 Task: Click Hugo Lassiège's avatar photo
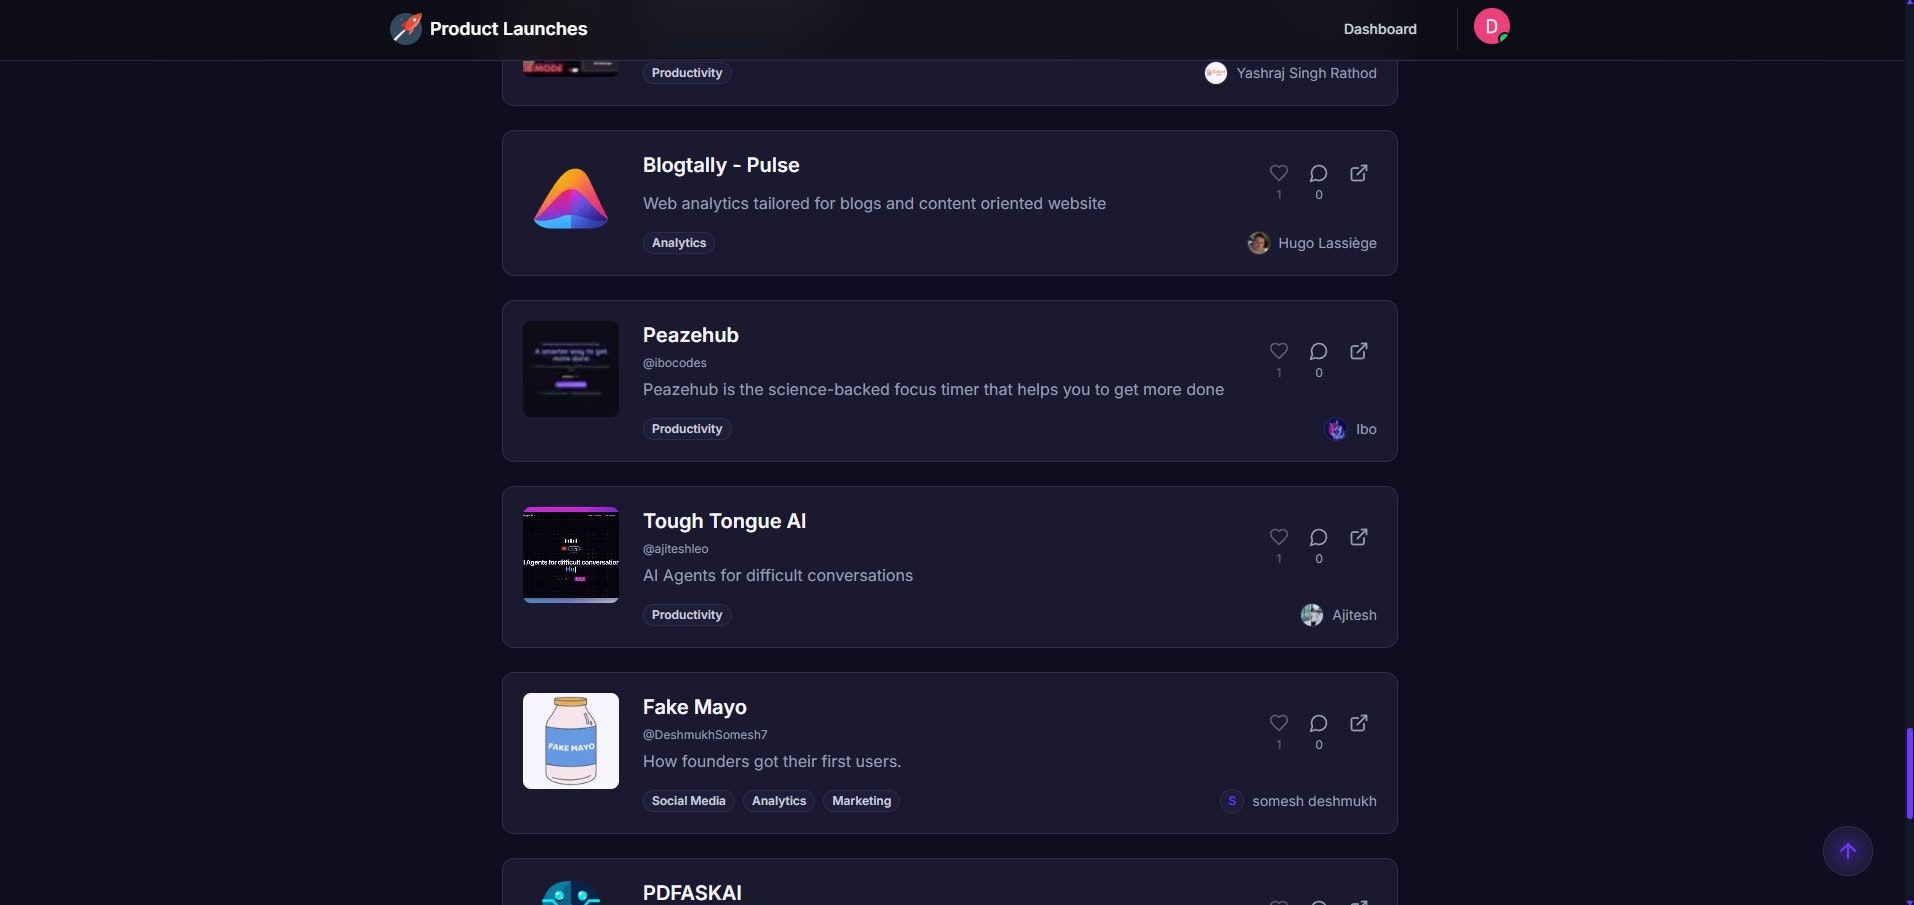pos(1259,243)
